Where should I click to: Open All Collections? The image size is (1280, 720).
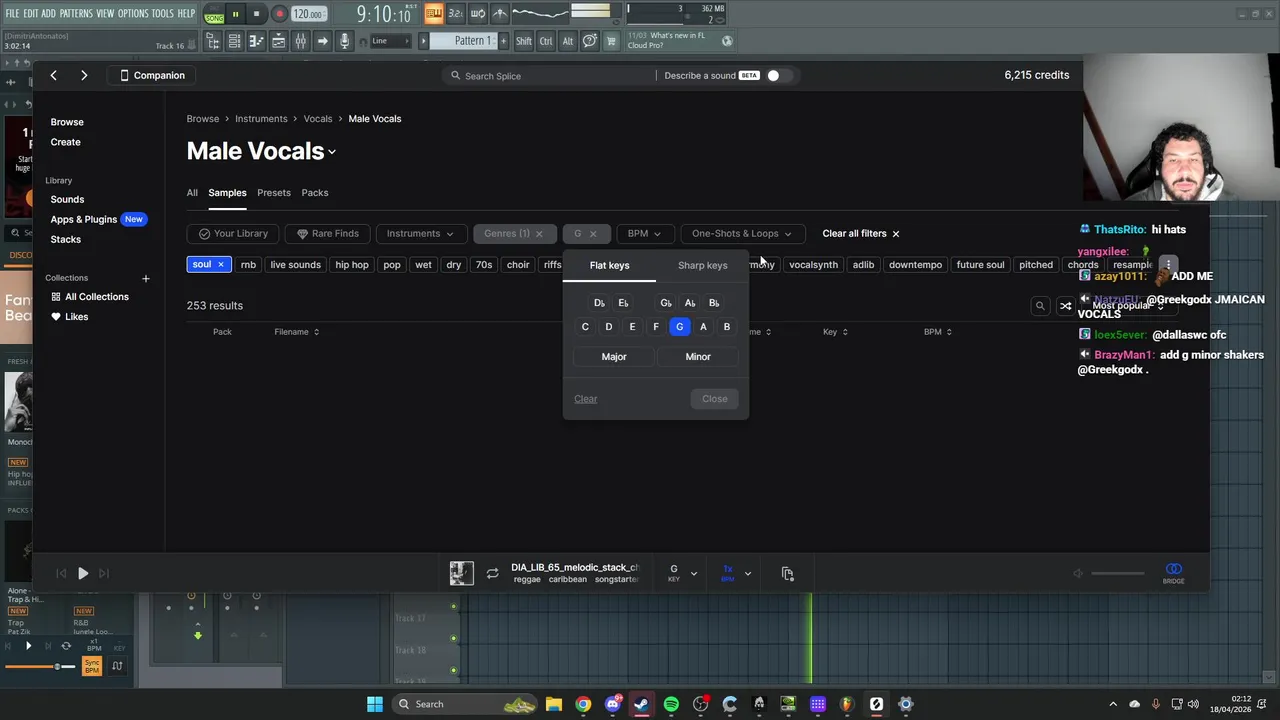(x=90, y=297)
